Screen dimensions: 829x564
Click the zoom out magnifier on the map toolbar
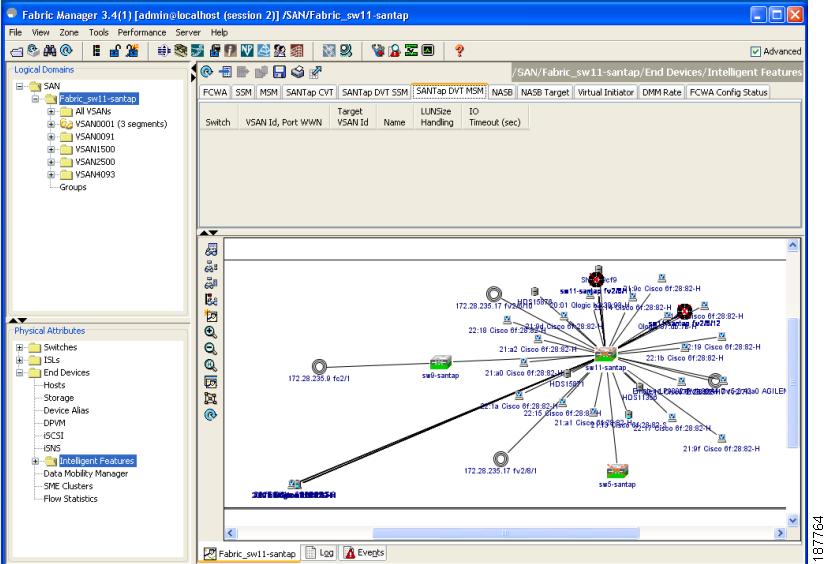pyautogui.click(x=210, y=349)
